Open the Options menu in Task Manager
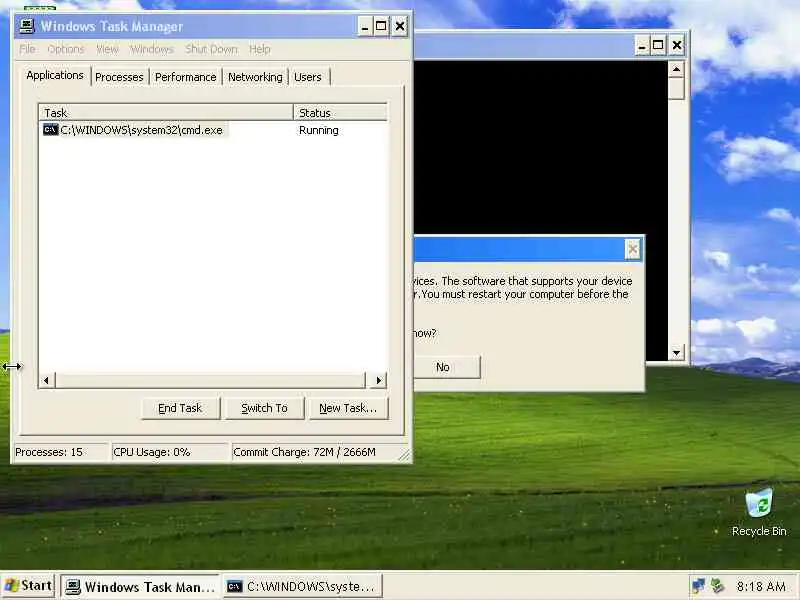The width and height of the screenshot is (800, 600). point(65,49)
